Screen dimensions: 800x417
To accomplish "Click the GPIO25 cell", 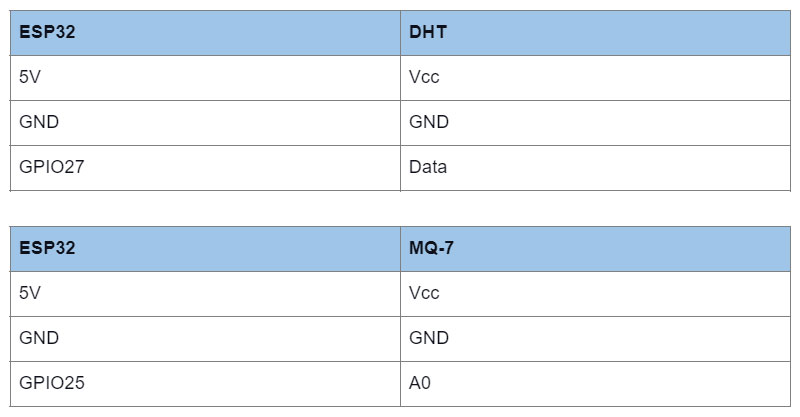I will [205, 384].
